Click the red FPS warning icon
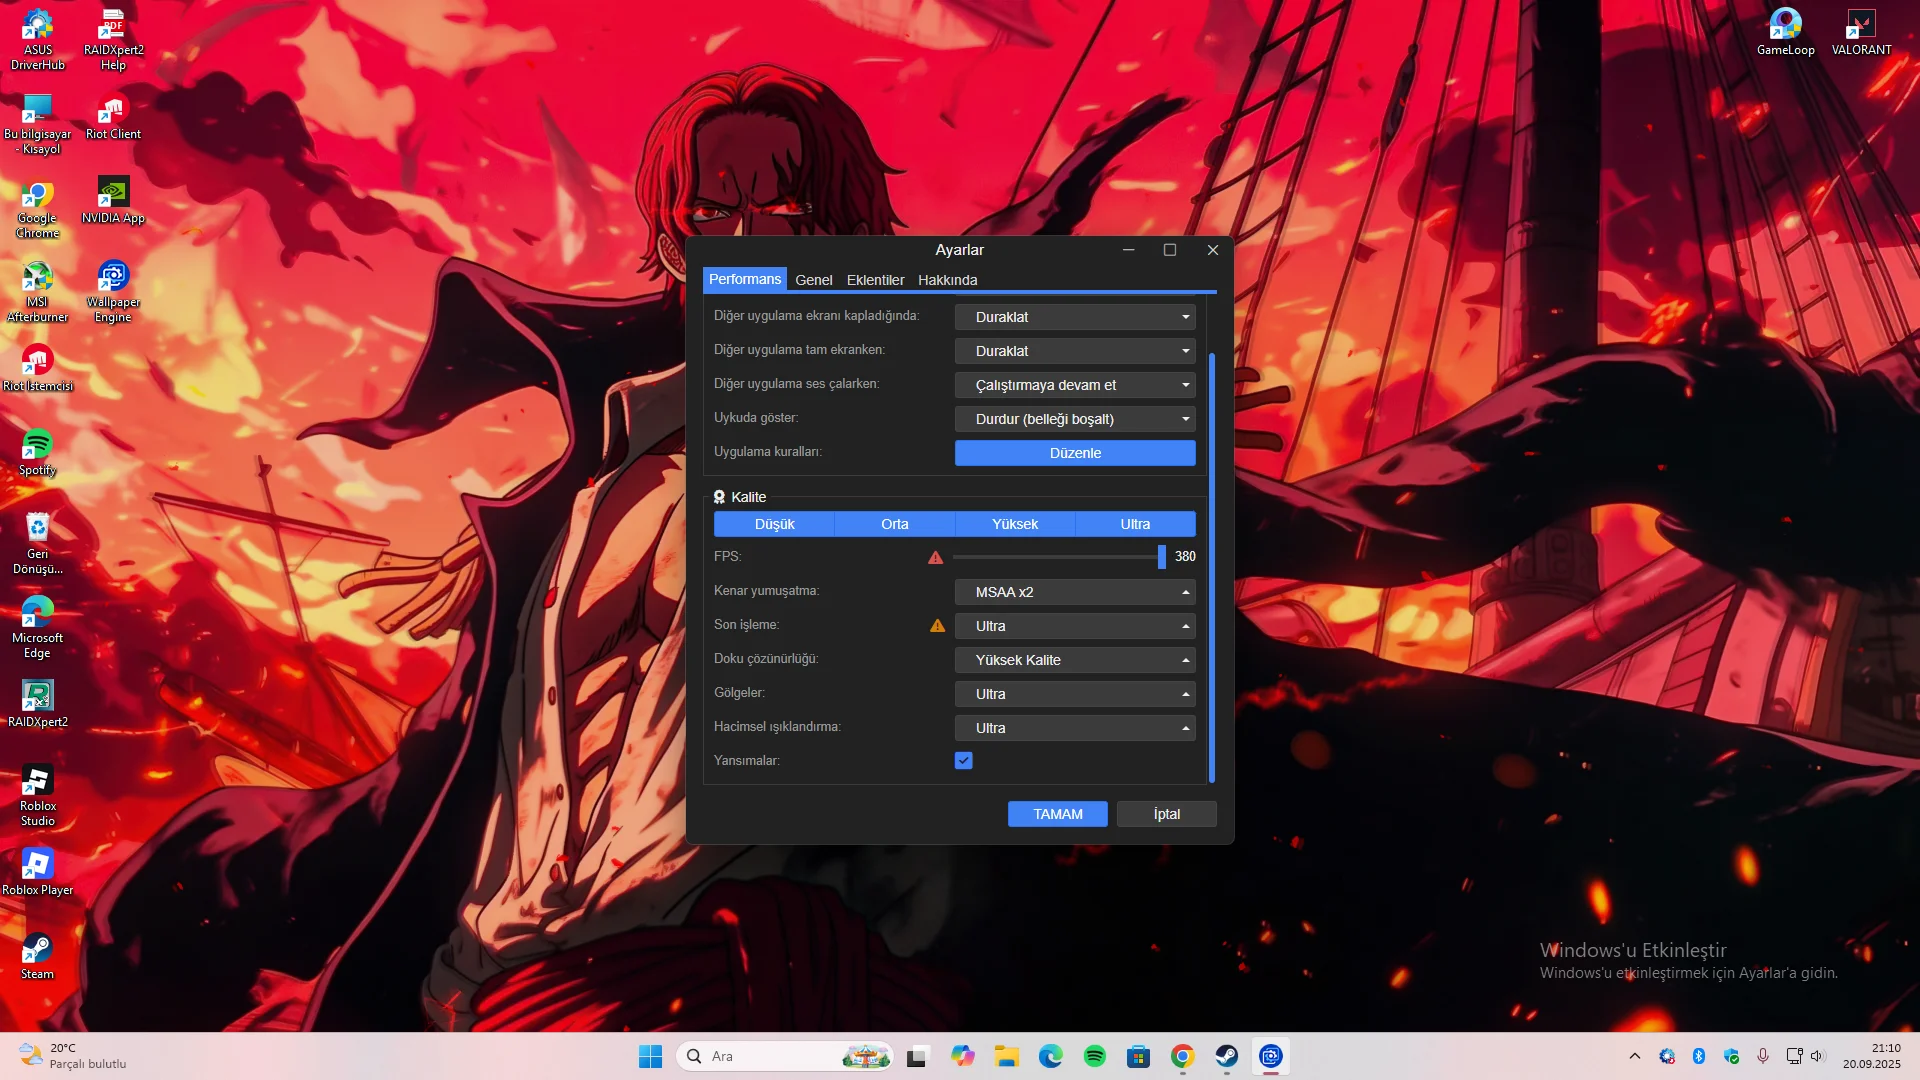1920x1080 pixels. tap(936, 557)
